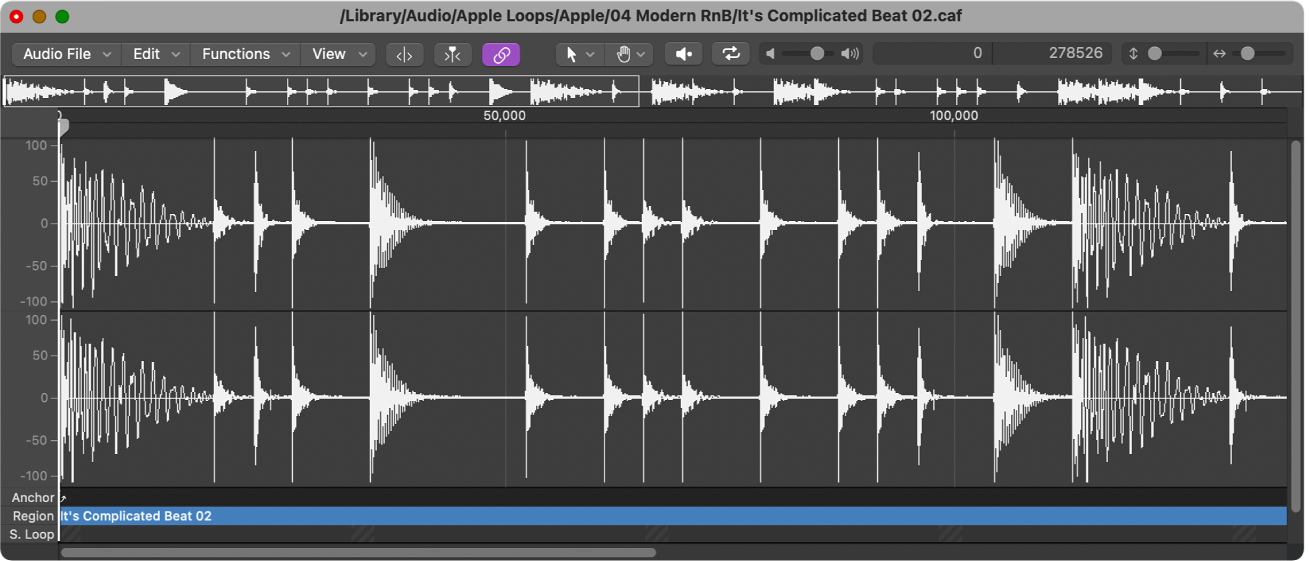Click the Anchor marker arrow
The height and width of the screenshot is (561, 1309).
click(63, 498)
